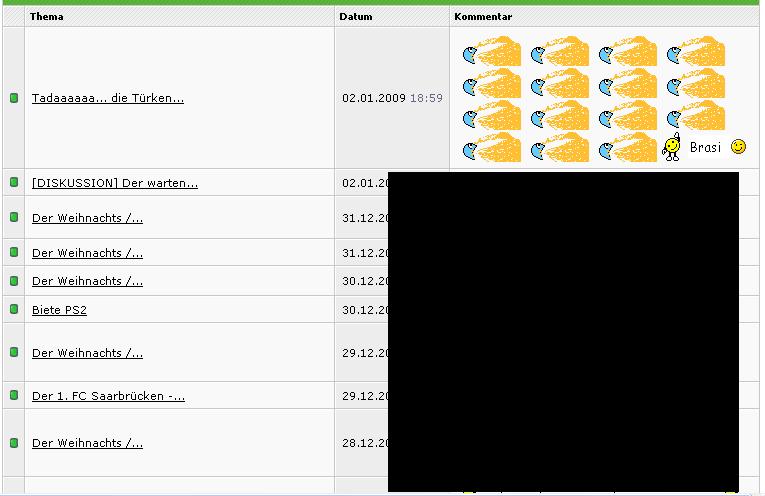Open the Weihnachts thread dated 29.12

click(x=87, y=353)
